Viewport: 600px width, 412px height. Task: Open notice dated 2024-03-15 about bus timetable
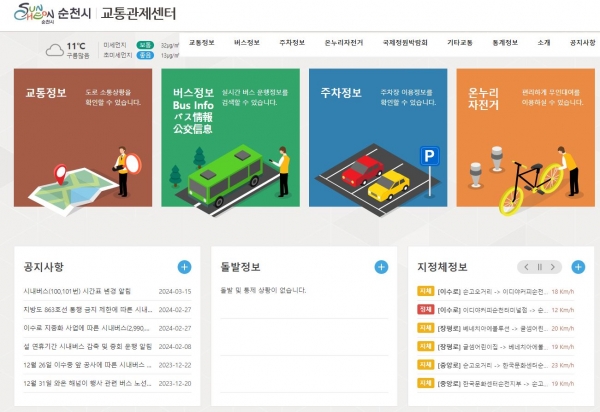(x=107, y=291)
